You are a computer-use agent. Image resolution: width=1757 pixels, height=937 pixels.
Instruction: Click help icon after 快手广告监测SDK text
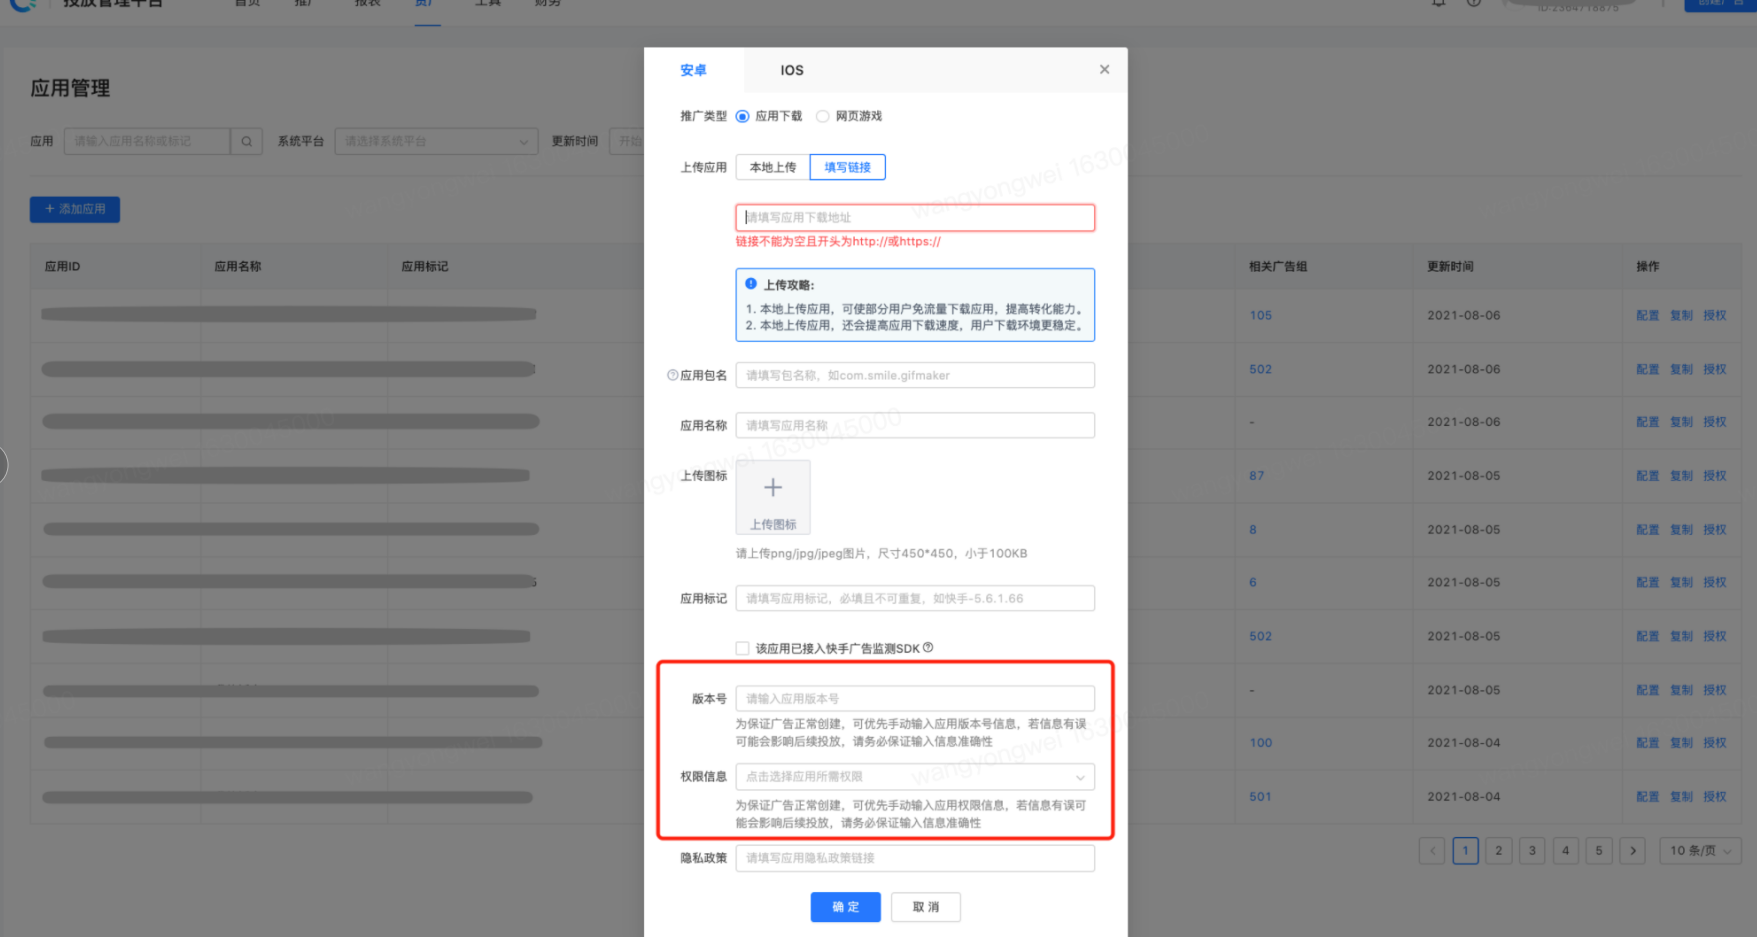tap(928, 648)
